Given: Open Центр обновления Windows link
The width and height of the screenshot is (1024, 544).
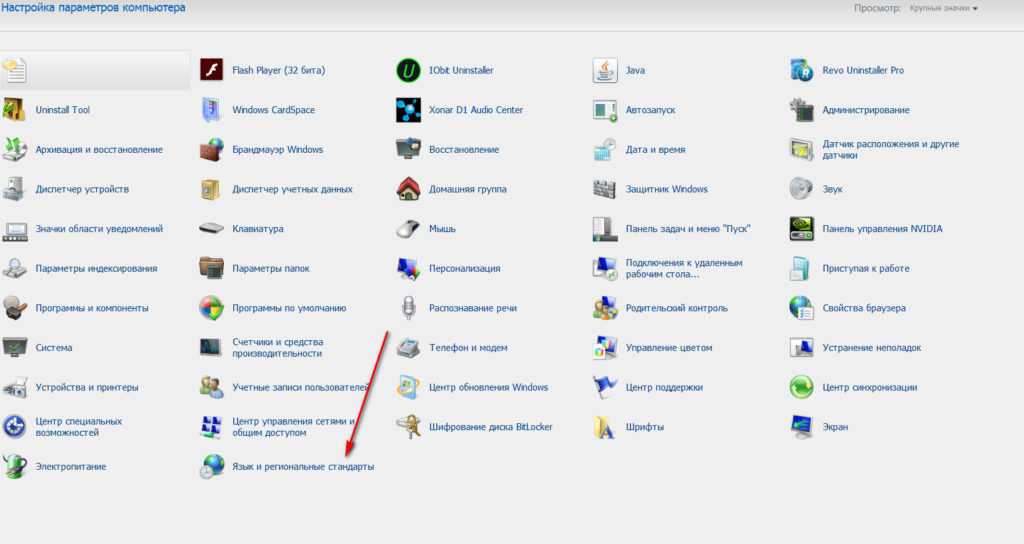Looking at the screenshot, I should click(x=488, y=387).
